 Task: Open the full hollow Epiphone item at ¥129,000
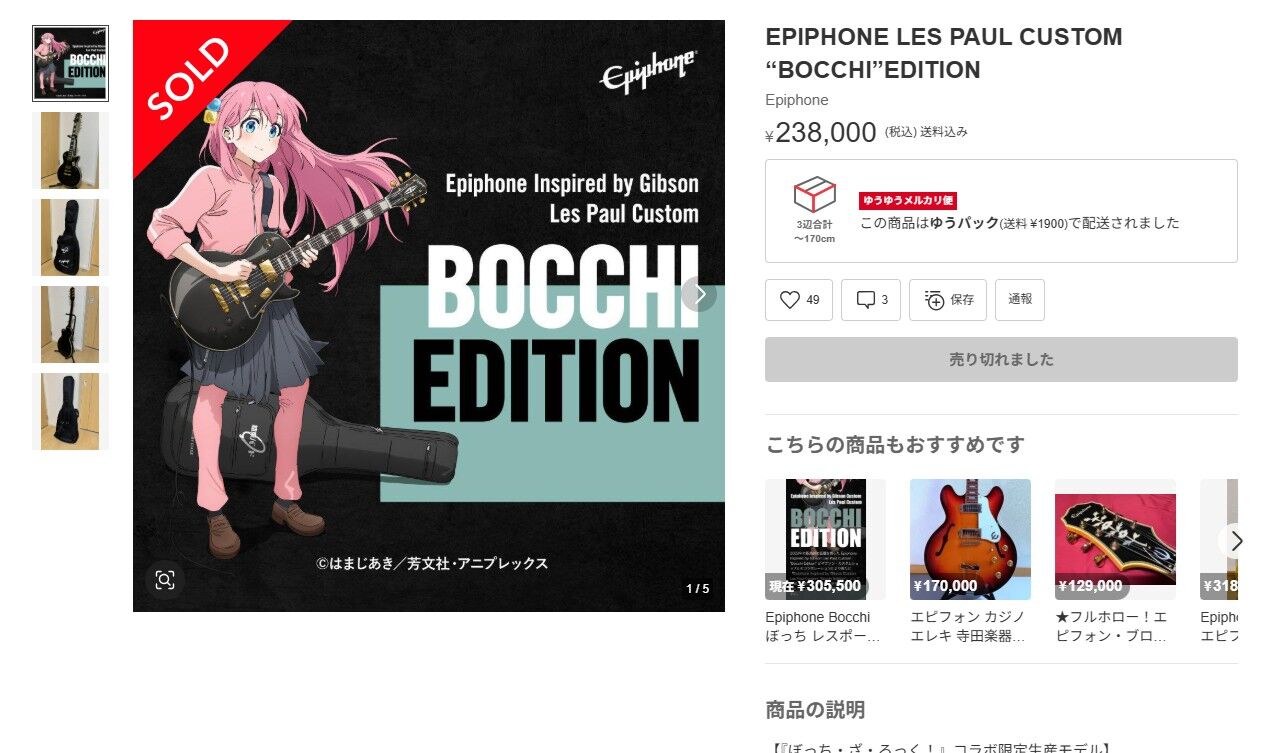click(1115, 562)
